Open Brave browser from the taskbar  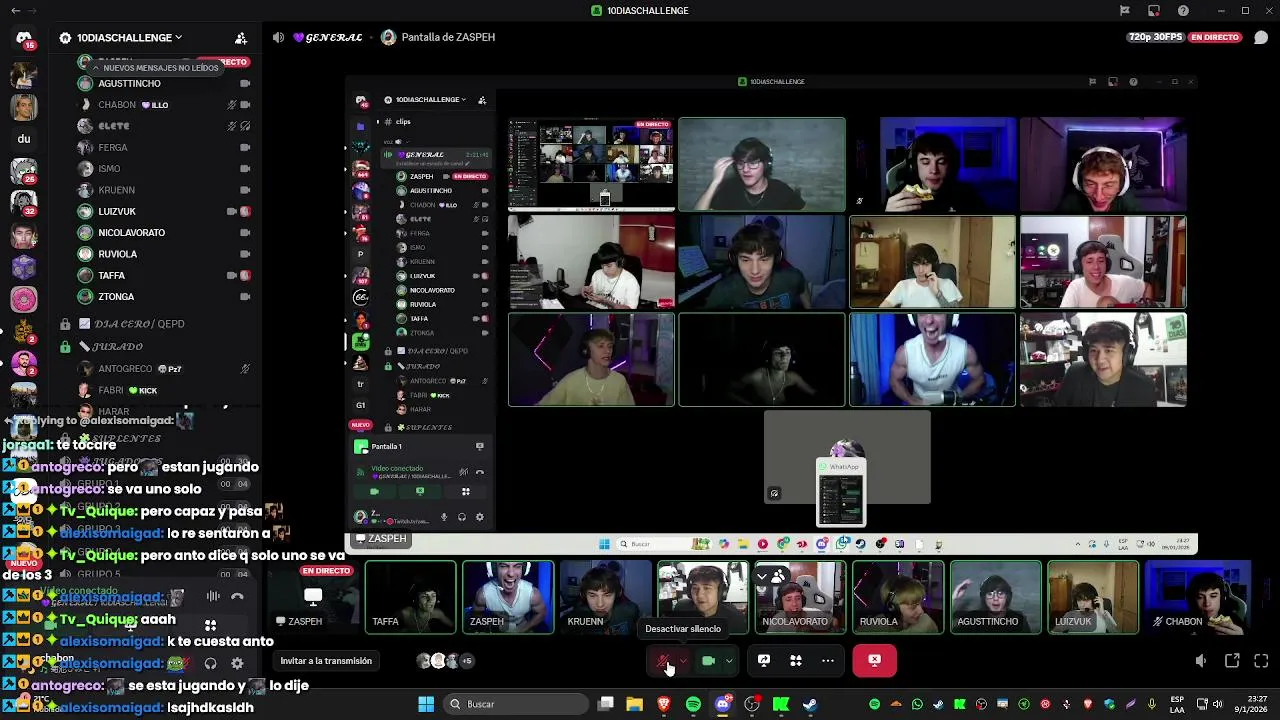pyautogui.click(x=664, y=704)
